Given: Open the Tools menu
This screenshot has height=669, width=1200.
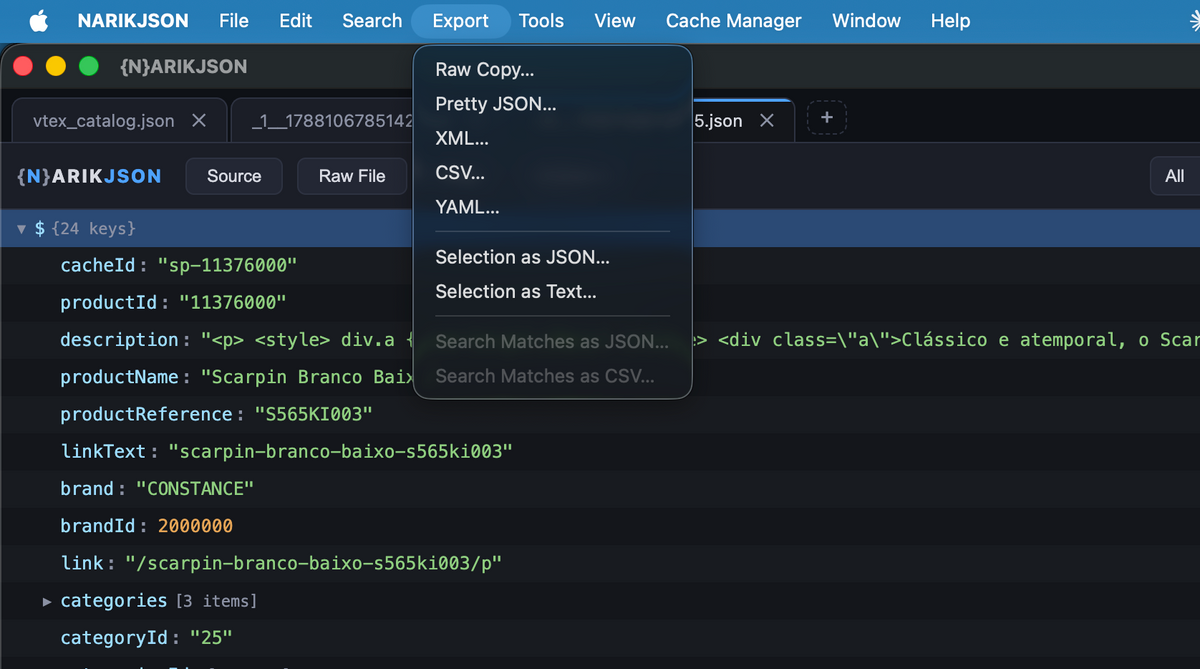Looking at the screenshot, I should tap(541, 20).
